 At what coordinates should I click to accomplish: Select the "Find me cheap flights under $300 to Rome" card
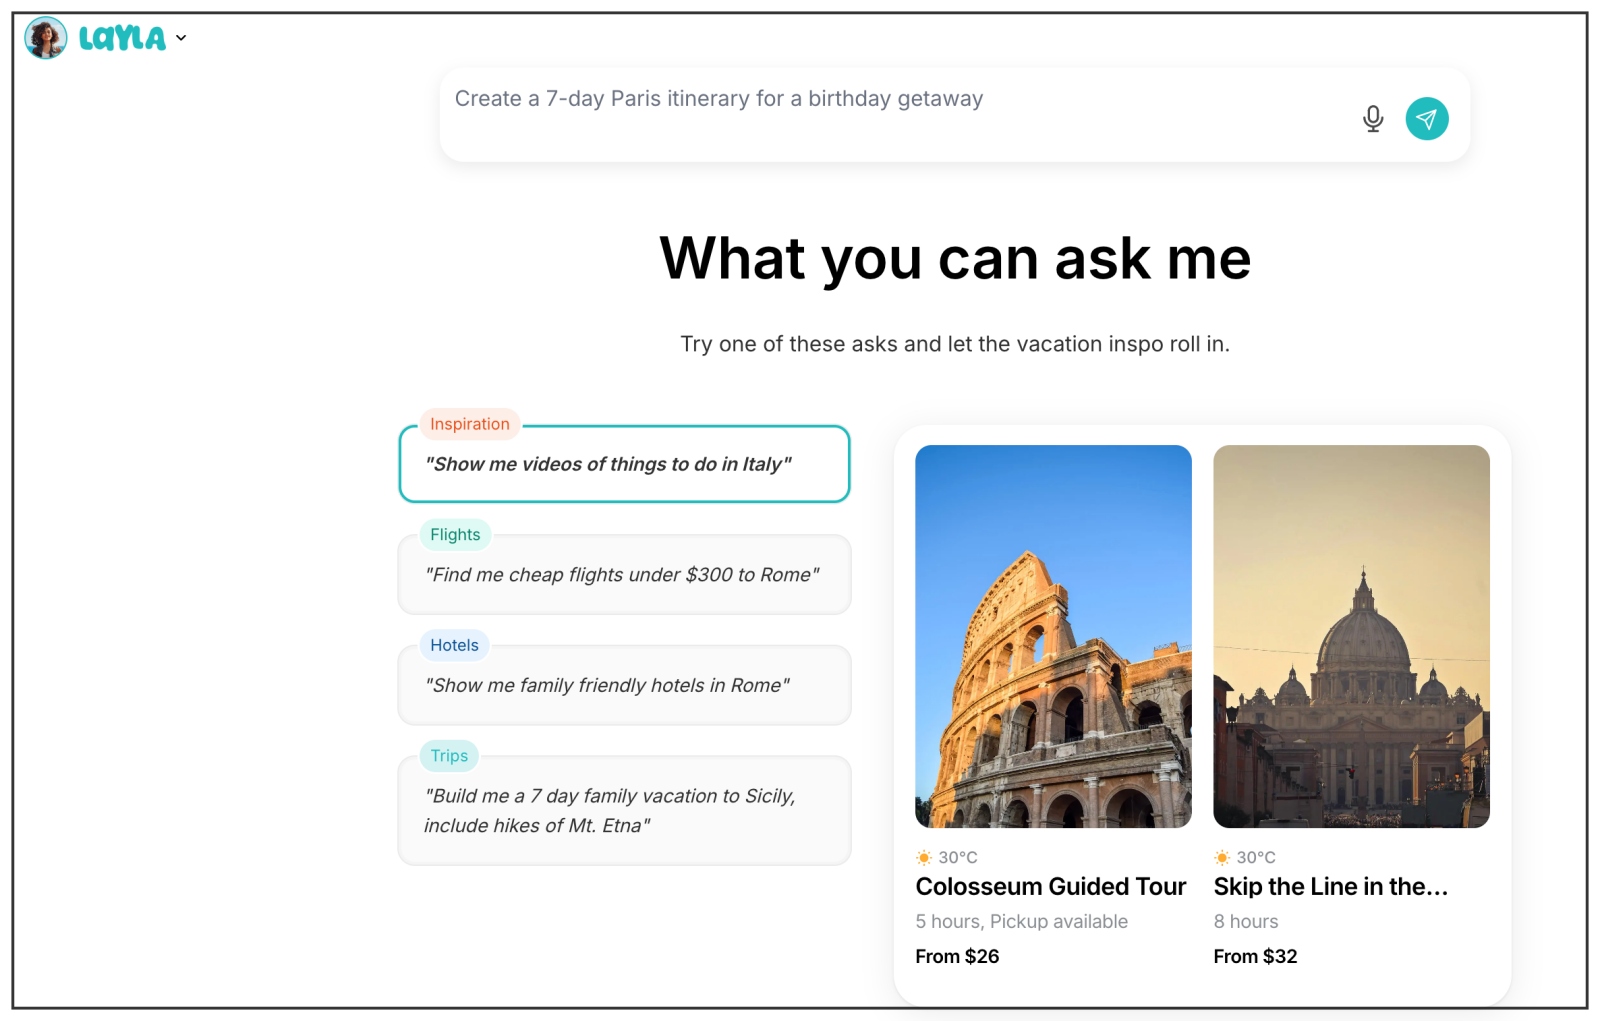click(624, 575)
